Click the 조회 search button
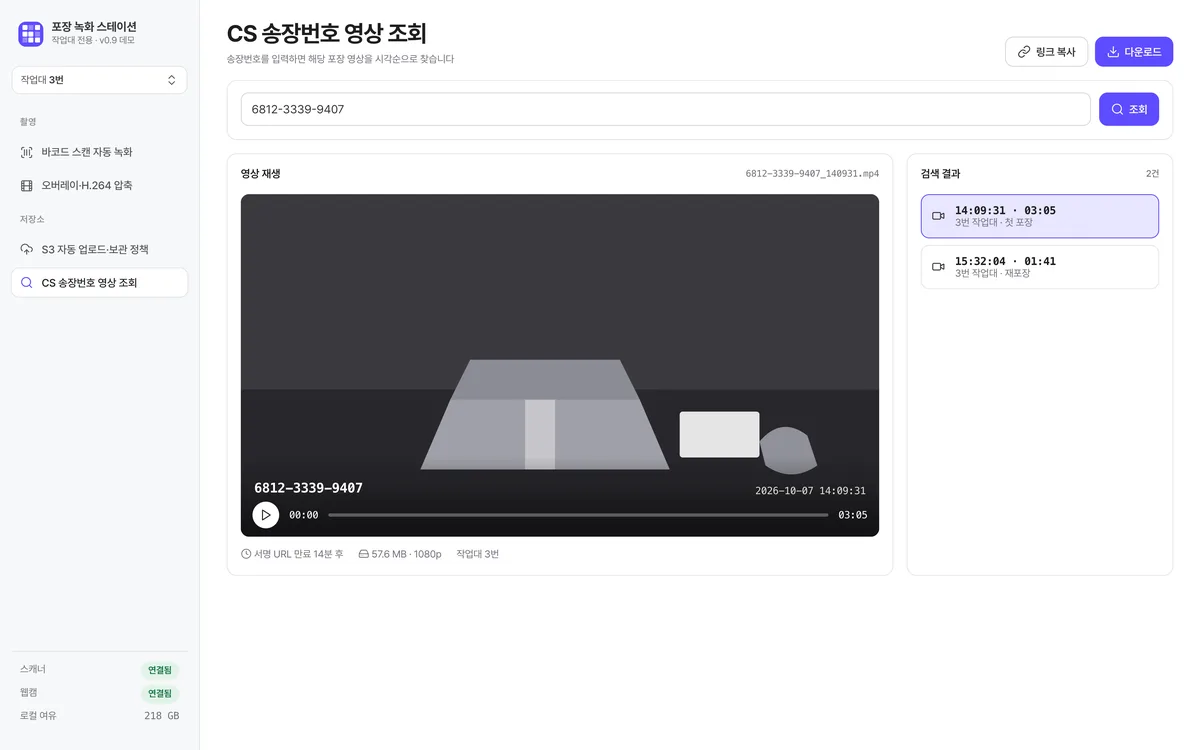1200x750 pixels. click(1129, 109)
